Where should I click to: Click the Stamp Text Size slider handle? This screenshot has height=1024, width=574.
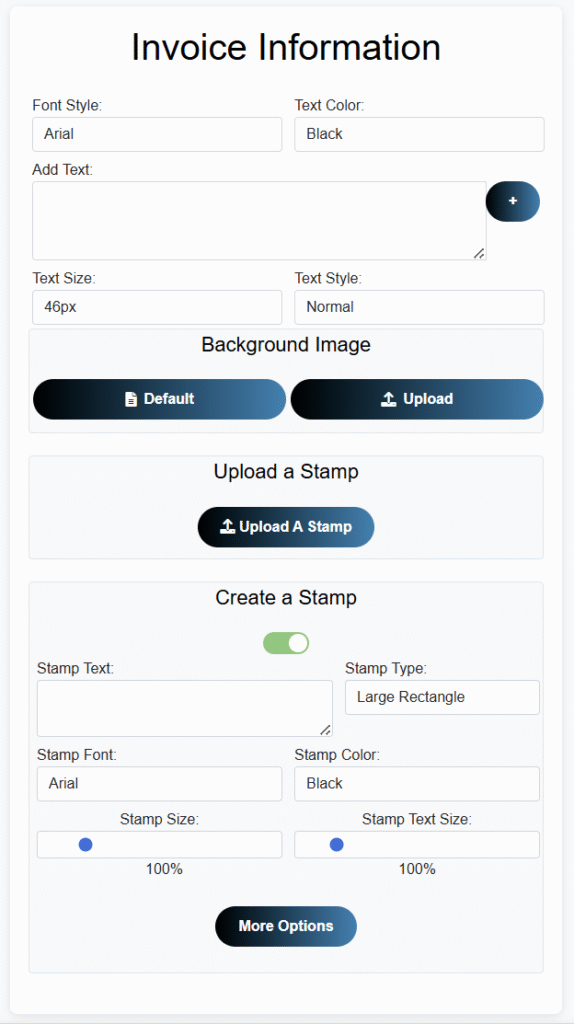point(337,845)
